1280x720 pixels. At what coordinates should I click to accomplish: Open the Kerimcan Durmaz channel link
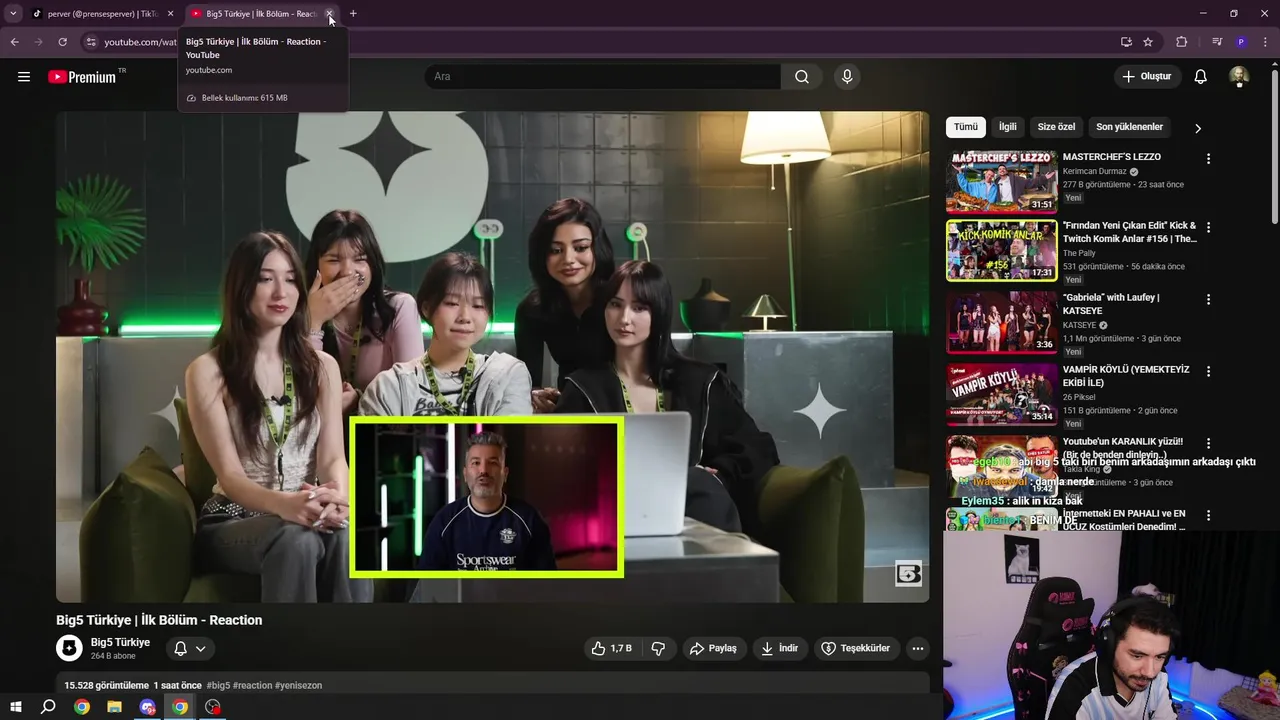[x=1094, y=171]
